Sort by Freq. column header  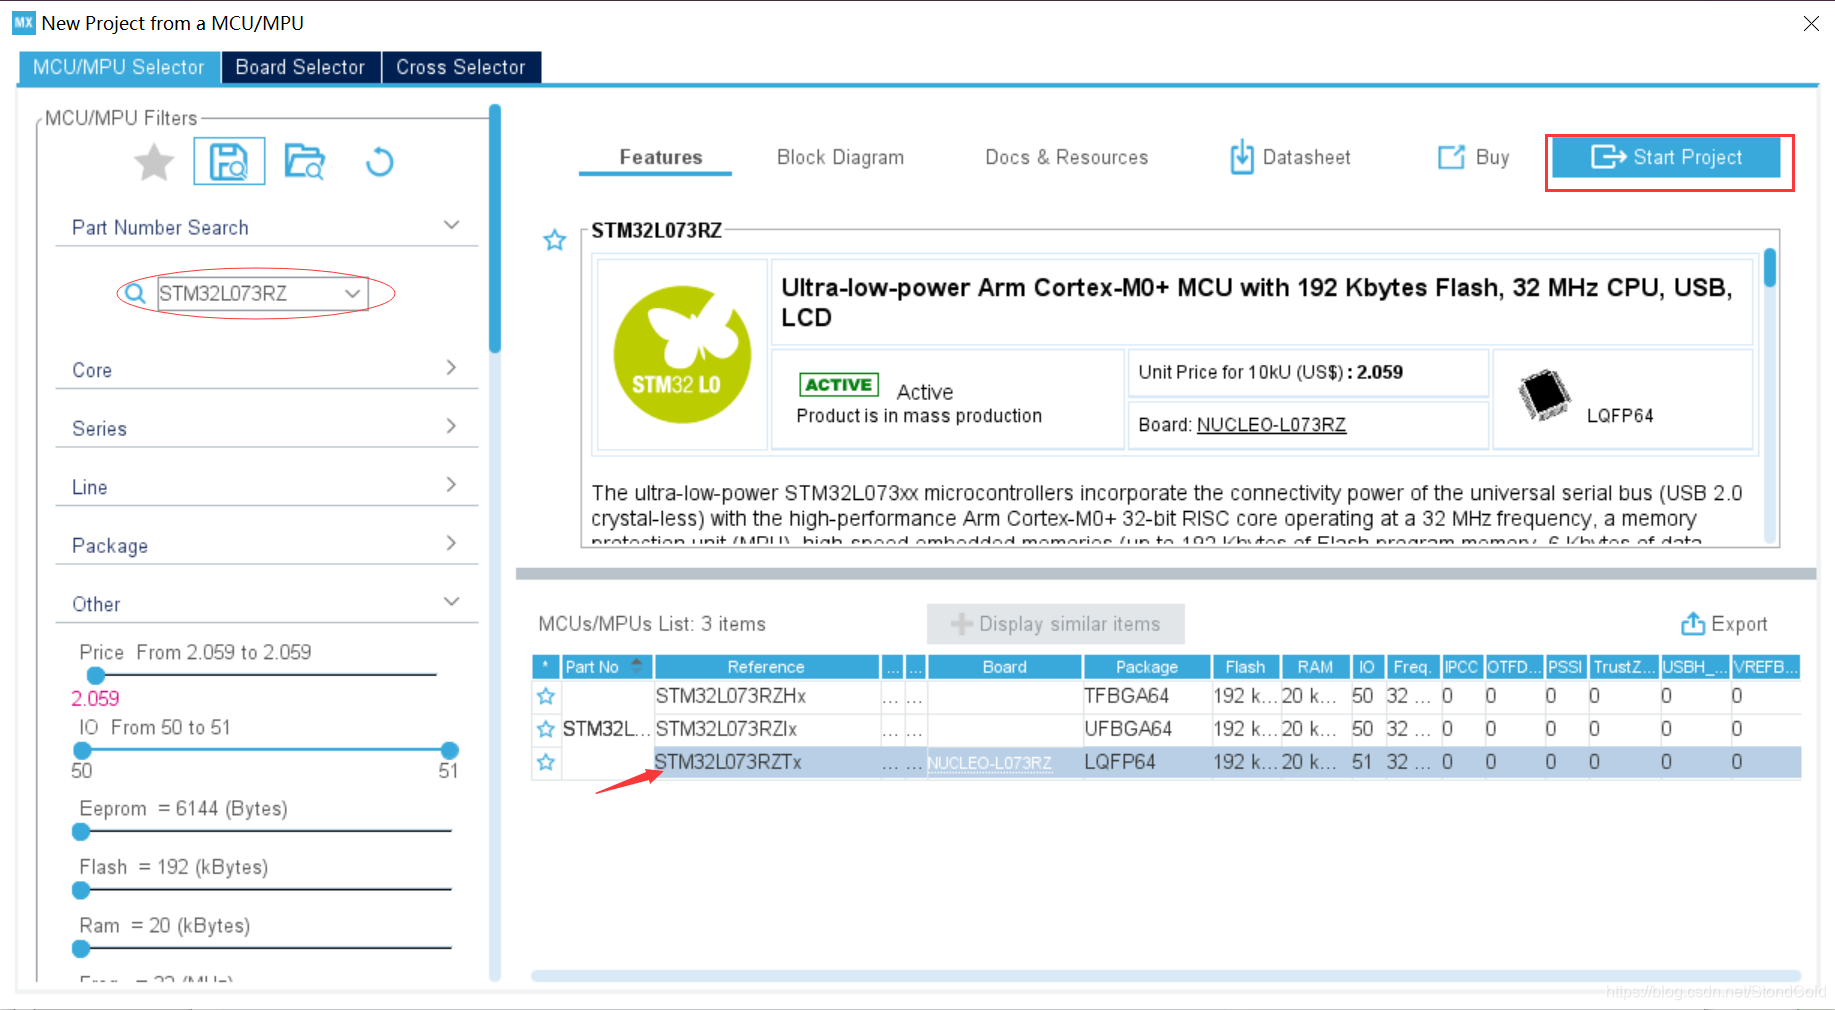pos(1412,667)
